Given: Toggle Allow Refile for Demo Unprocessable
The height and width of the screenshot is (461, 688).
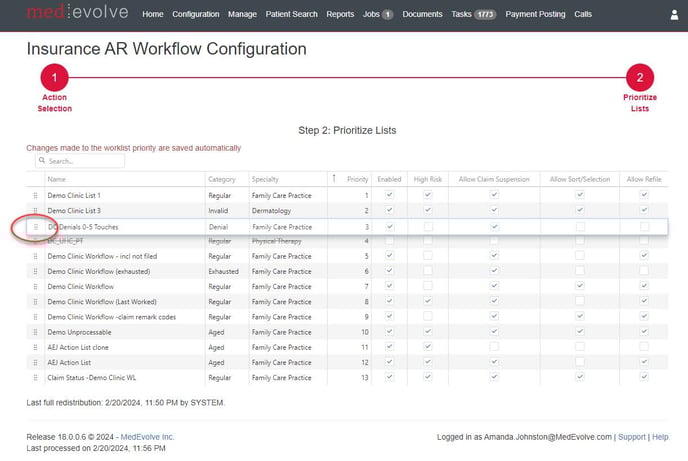Looking at the screenshot, I should 644,331.
